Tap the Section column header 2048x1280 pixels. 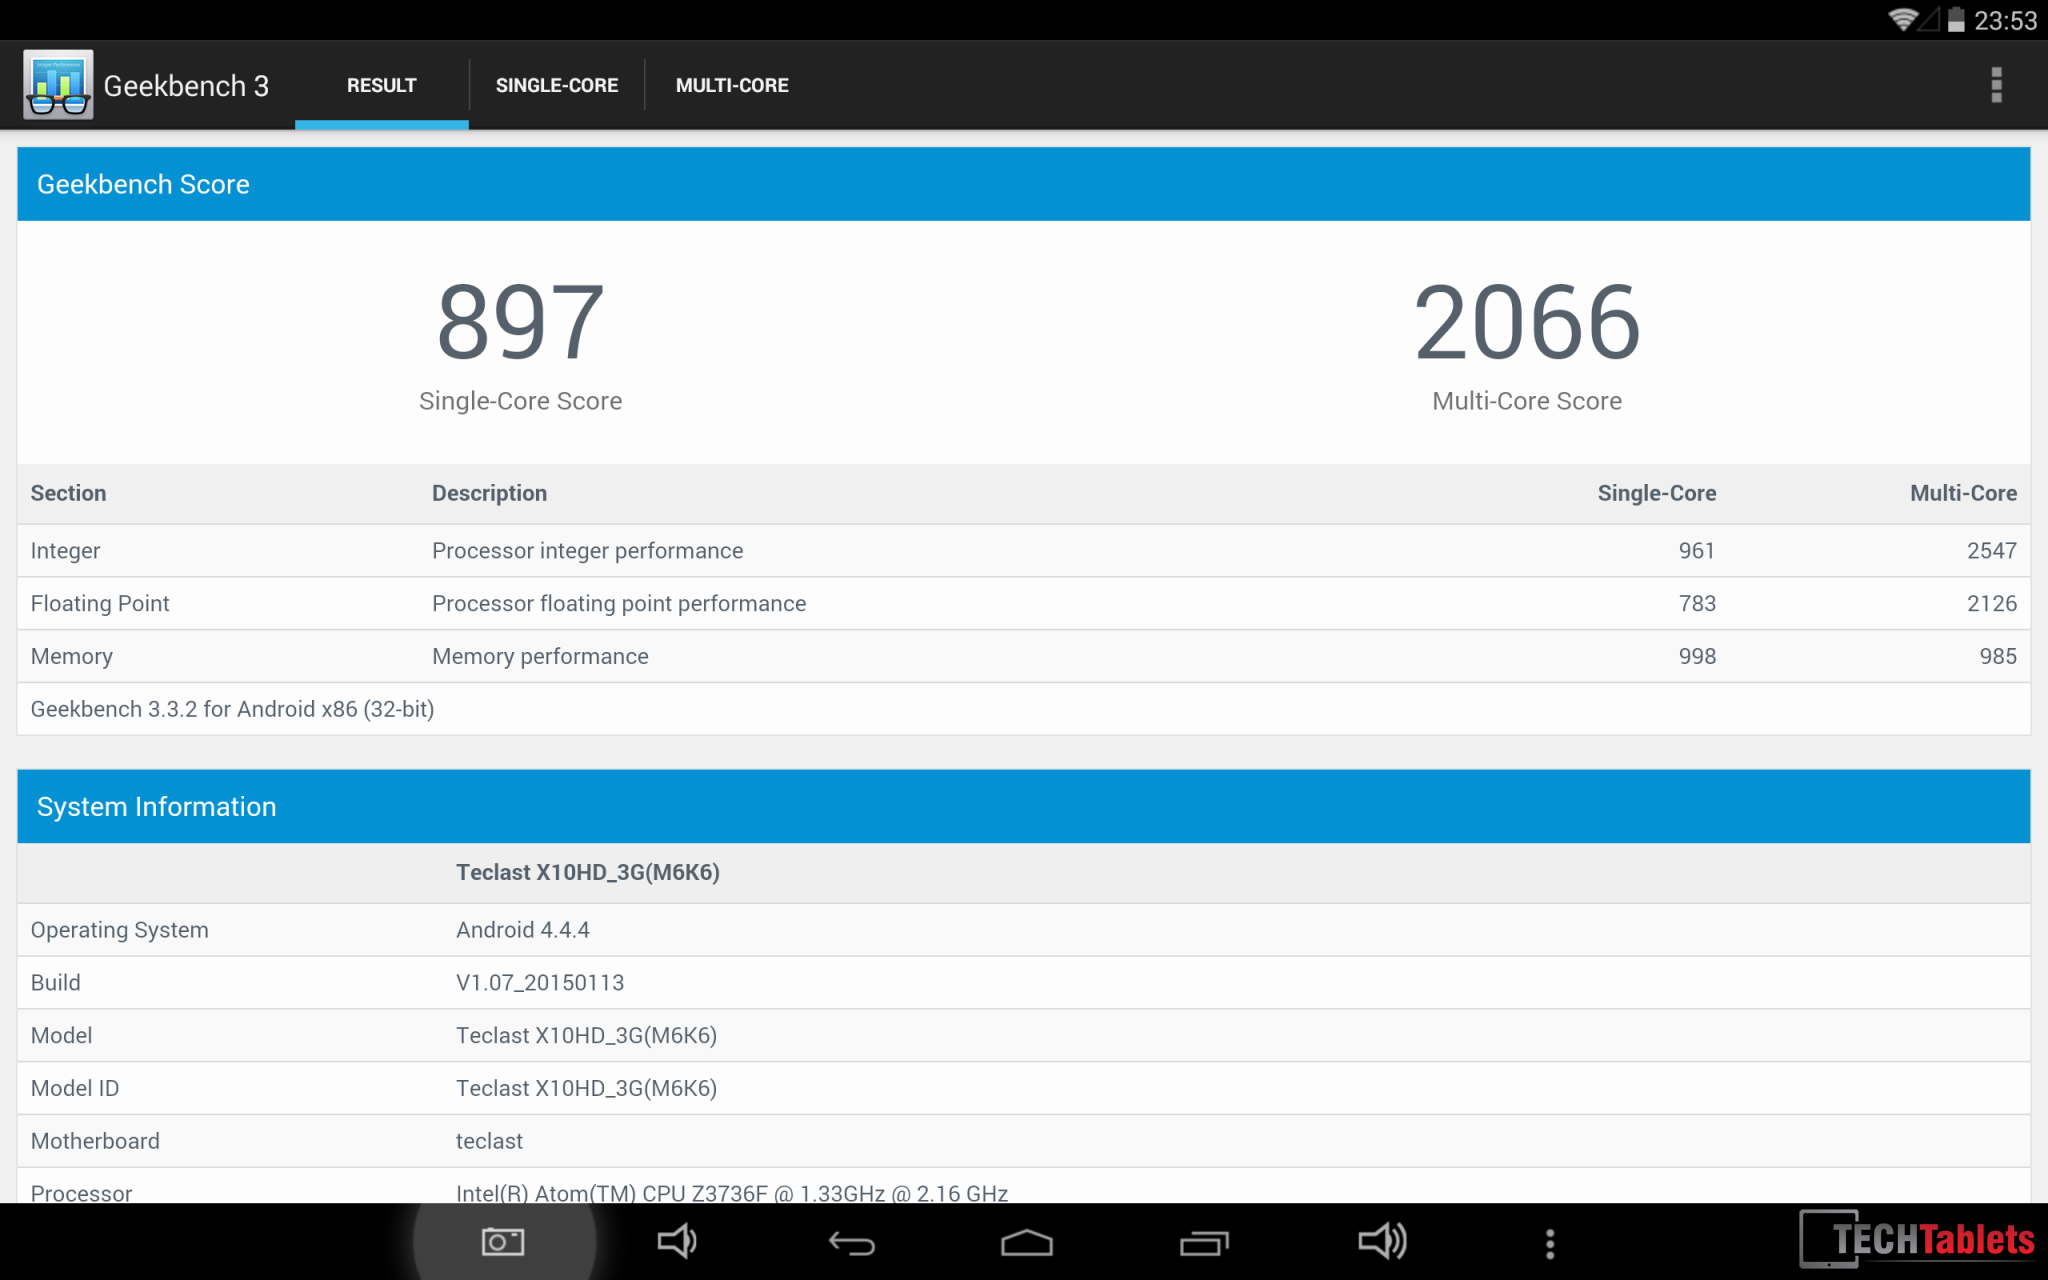click(x=68, y=493)
